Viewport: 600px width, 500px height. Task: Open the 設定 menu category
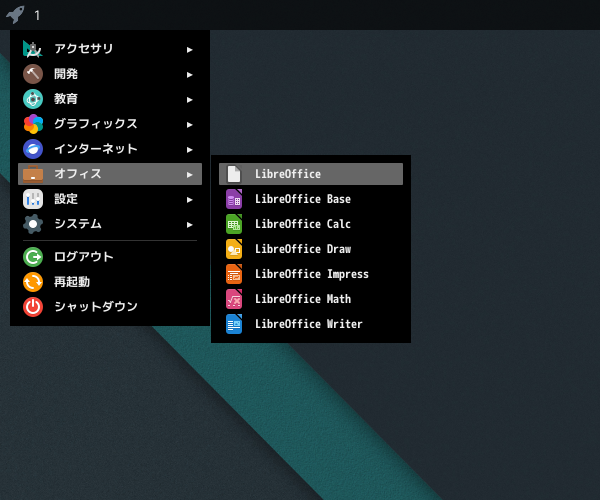tap(110, 199)
